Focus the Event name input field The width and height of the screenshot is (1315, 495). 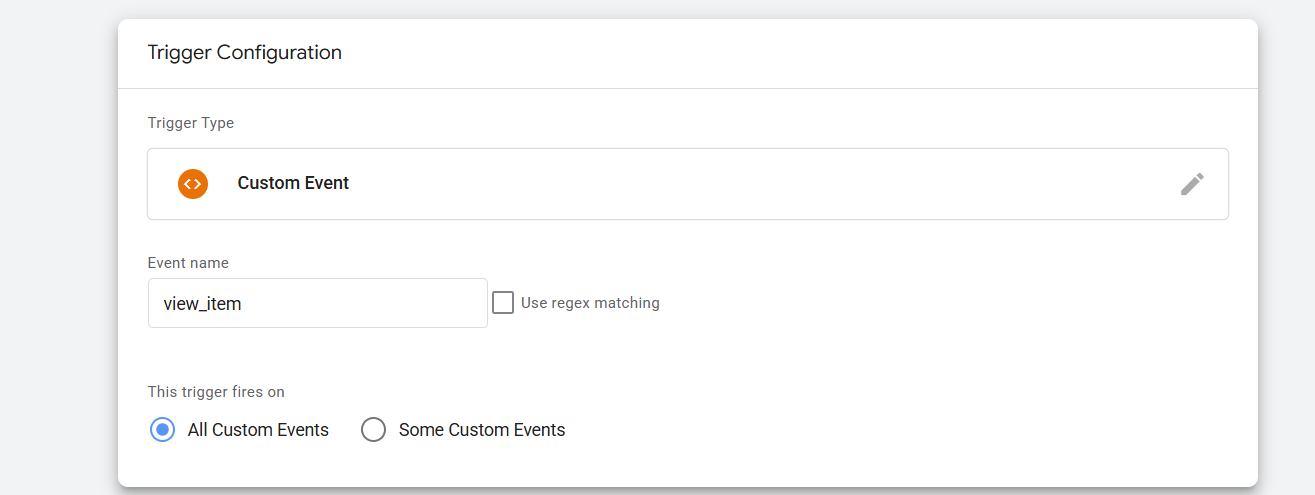tap(317, 303)
